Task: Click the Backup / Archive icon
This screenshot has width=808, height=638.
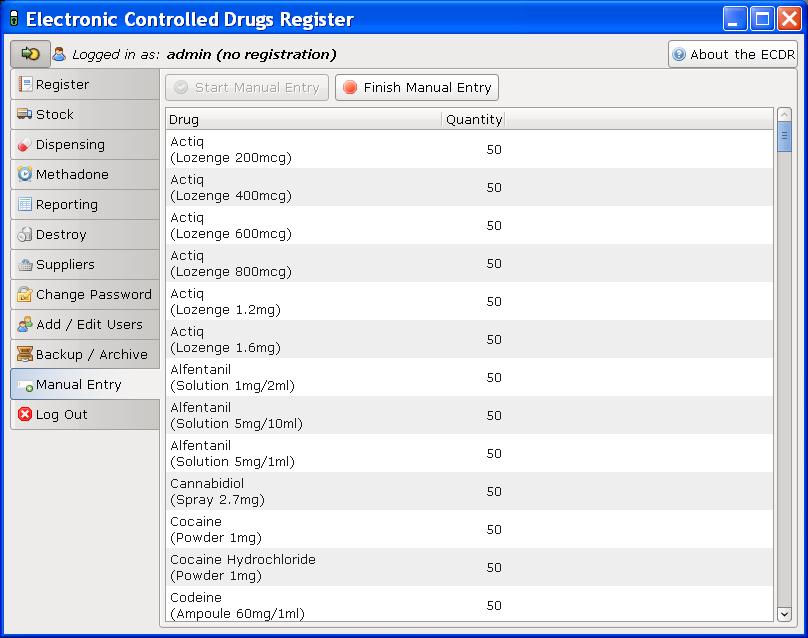Action: pos(25,355)
